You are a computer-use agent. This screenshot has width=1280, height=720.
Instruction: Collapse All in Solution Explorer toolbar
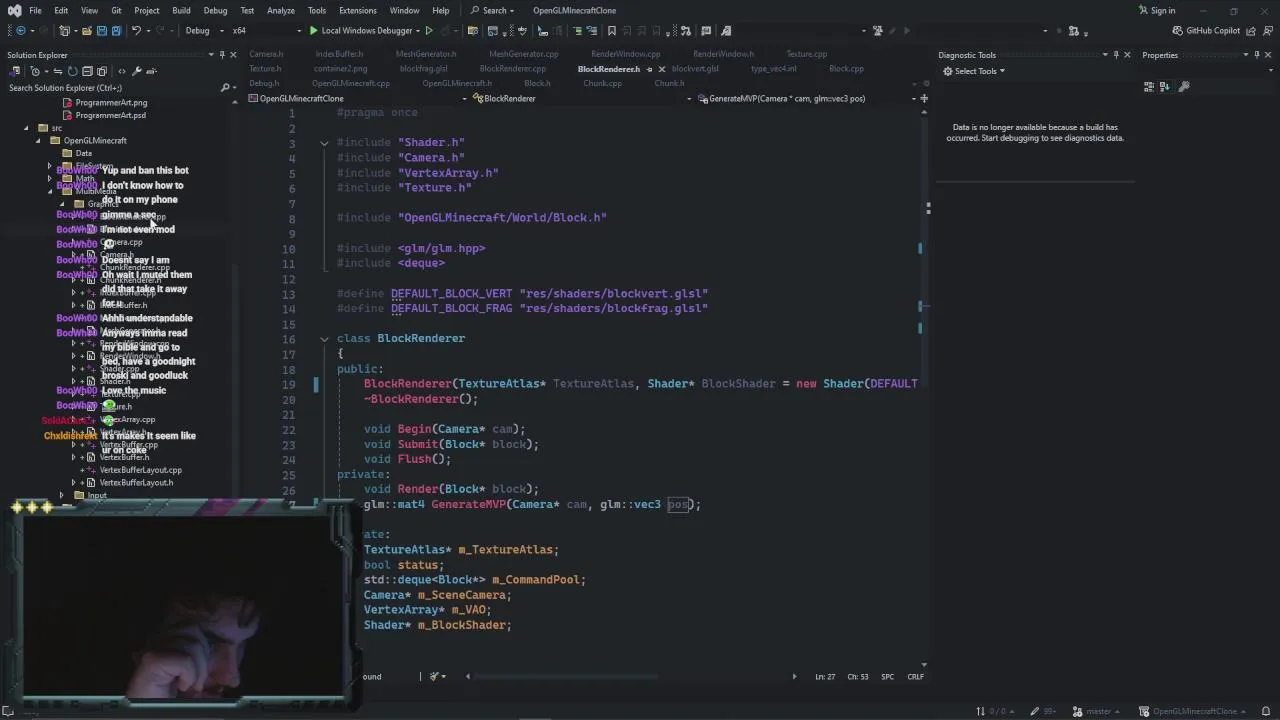pyautogui.click(x=87, y=71)
